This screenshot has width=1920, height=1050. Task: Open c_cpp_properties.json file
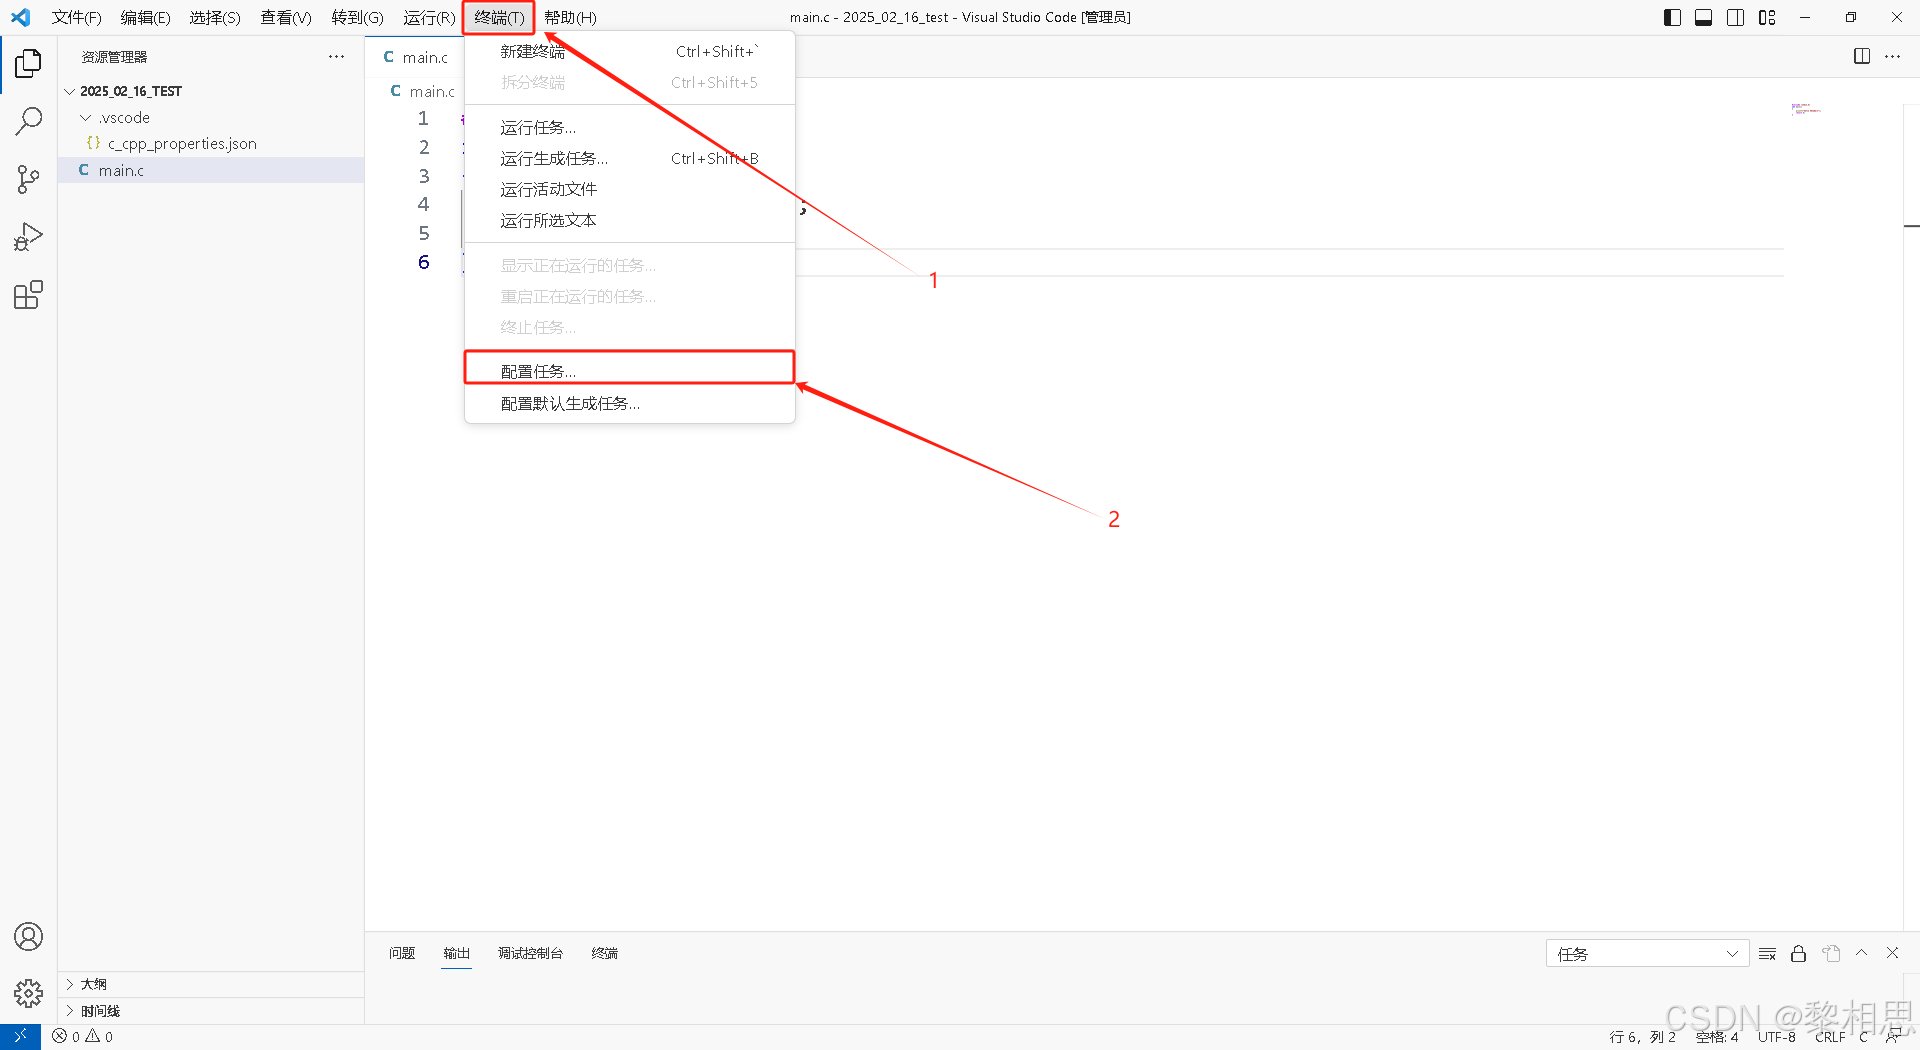(x=211, y=144)
